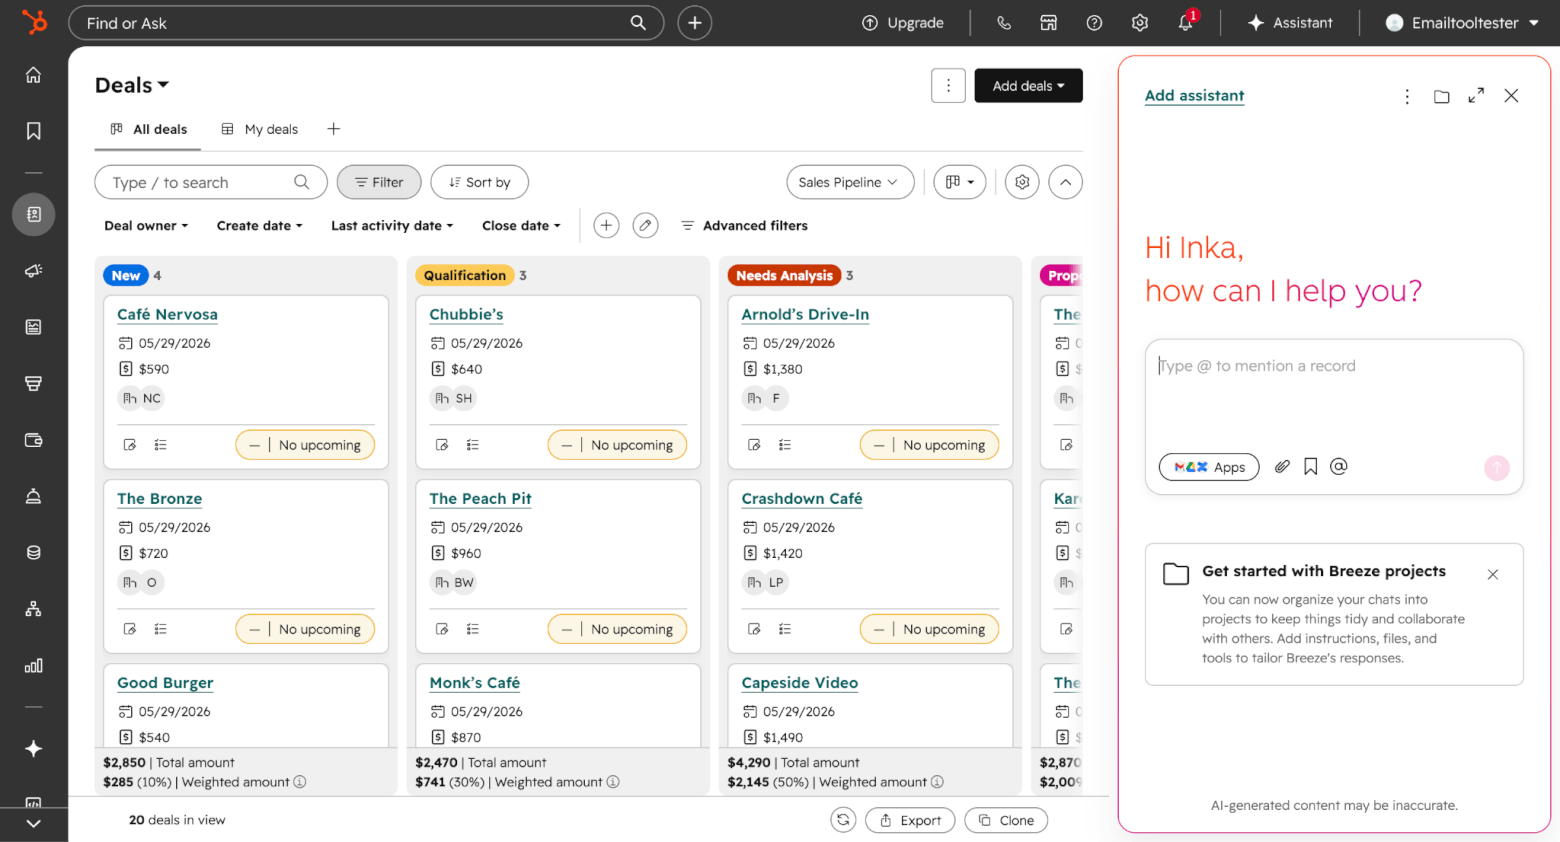Open the board view switcher dropdown
1560x842 pixels.
coord(960,182)
